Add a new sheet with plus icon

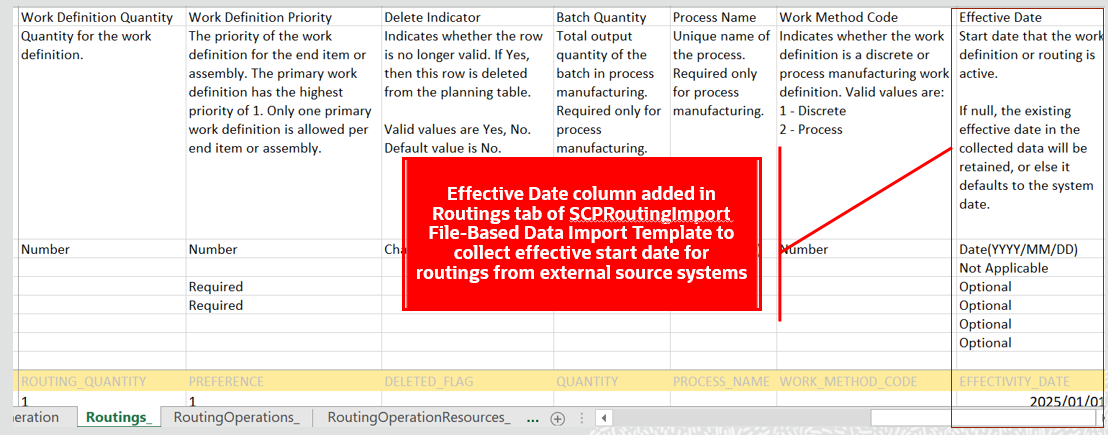tap(558, 418)
